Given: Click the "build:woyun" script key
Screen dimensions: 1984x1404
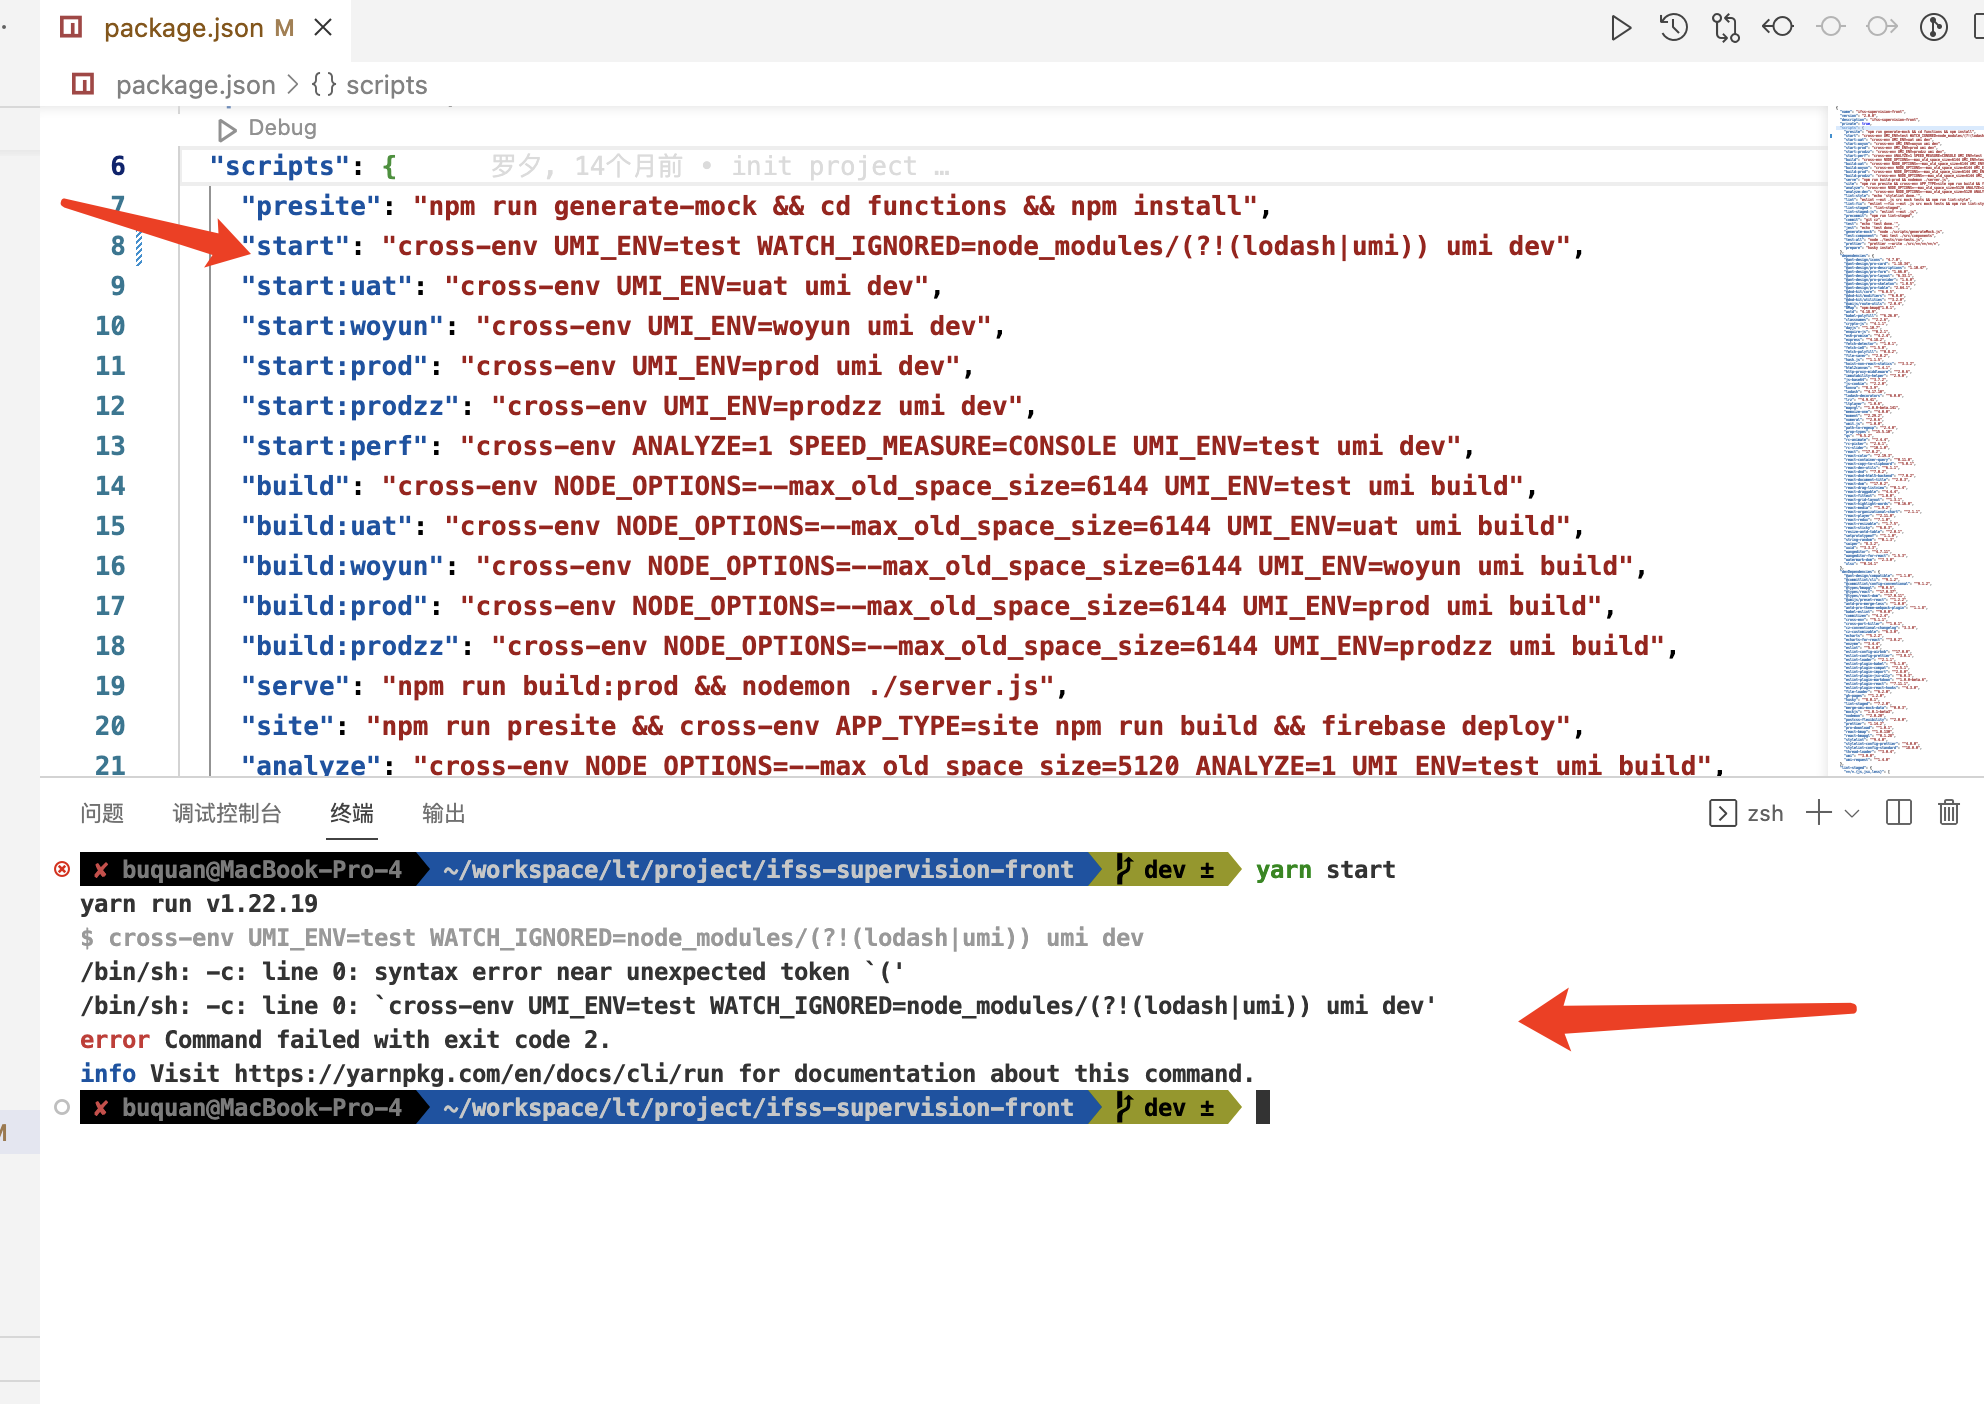Looking at the screenshot, I should click(x=343, y=566).
